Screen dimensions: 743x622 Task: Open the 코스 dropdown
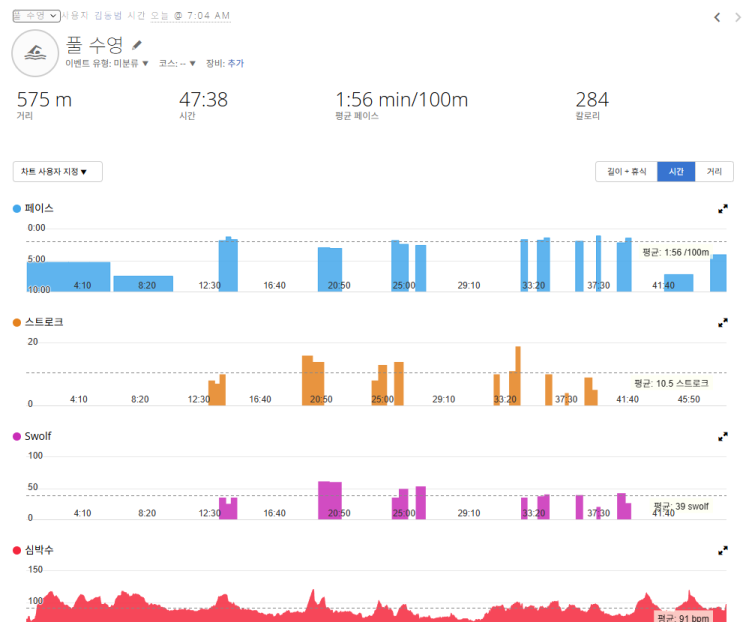177,63
